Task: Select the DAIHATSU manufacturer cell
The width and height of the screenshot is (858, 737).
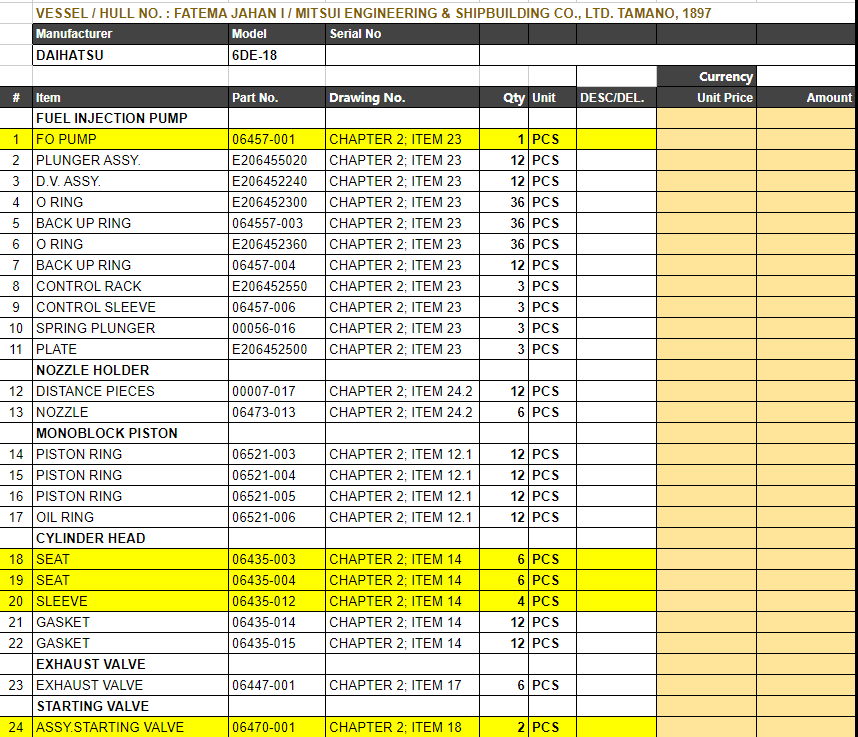Action: [130, 55]
